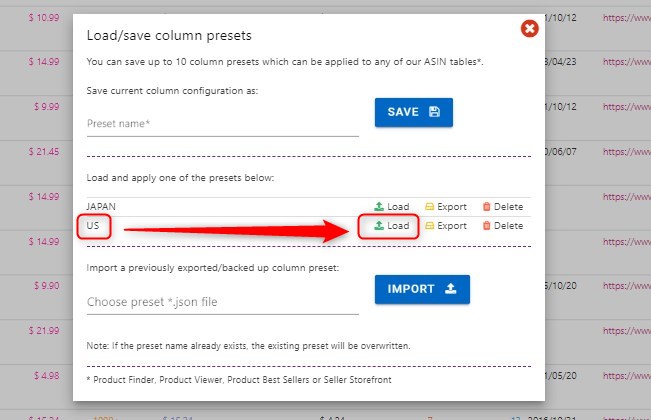This screenshot has width=651, height=420.
Task: Click the SAVE preset button
Action: [x=414, y=112]
